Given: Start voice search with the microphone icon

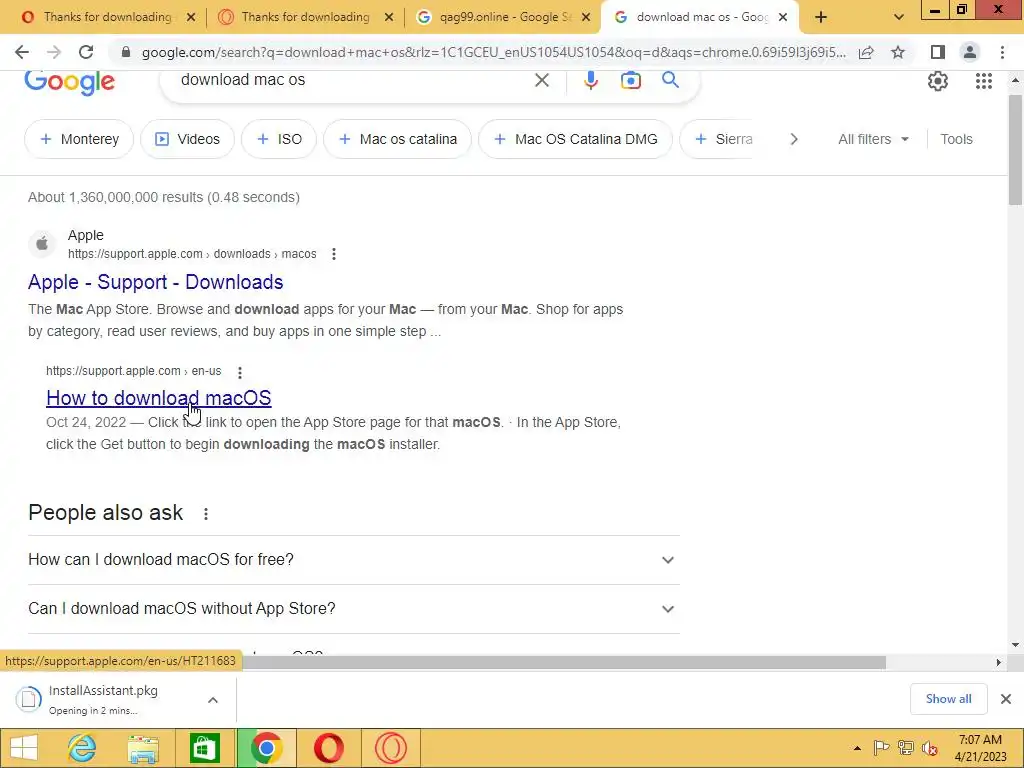Looking at the screenshot, I should click(590, 80).
